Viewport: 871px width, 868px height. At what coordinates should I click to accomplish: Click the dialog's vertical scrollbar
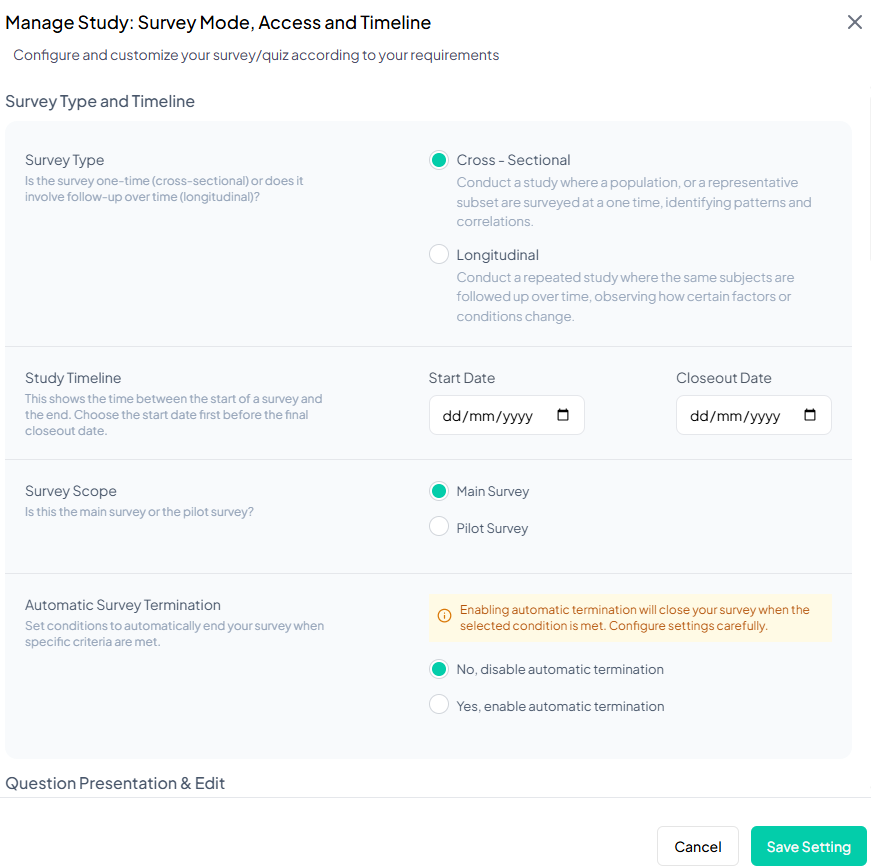[867, 180]
